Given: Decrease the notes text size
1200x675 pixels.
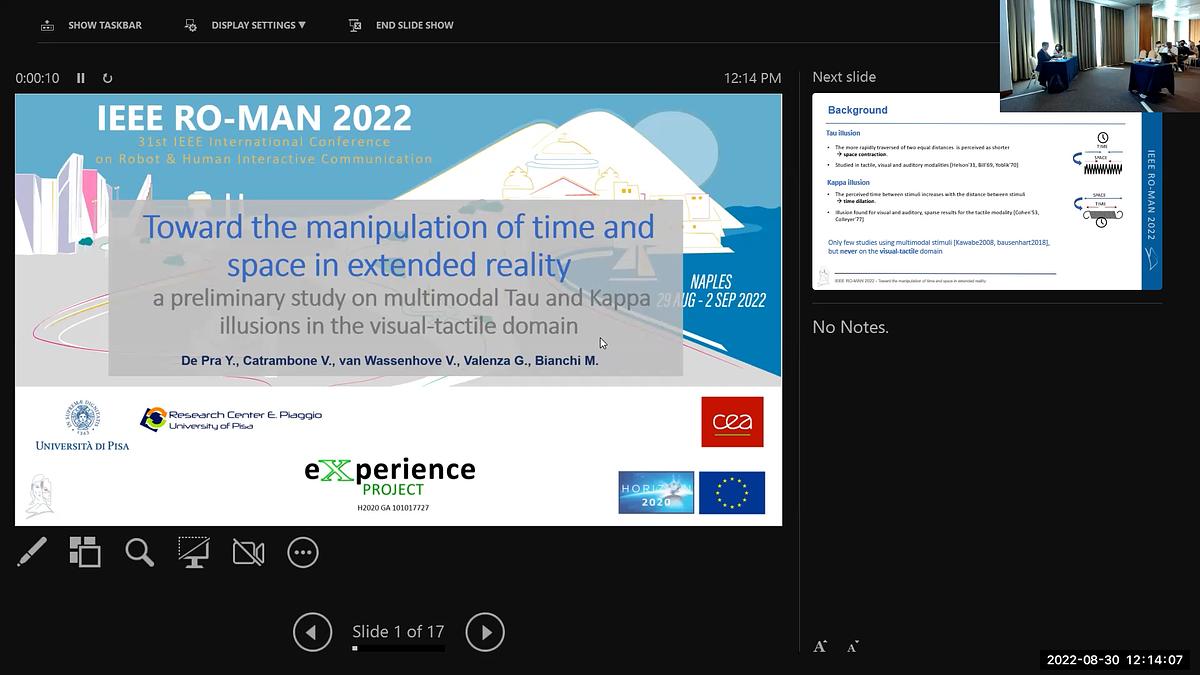Looking at the screenshot, I should pyautogui.click(x=852, y=647).
